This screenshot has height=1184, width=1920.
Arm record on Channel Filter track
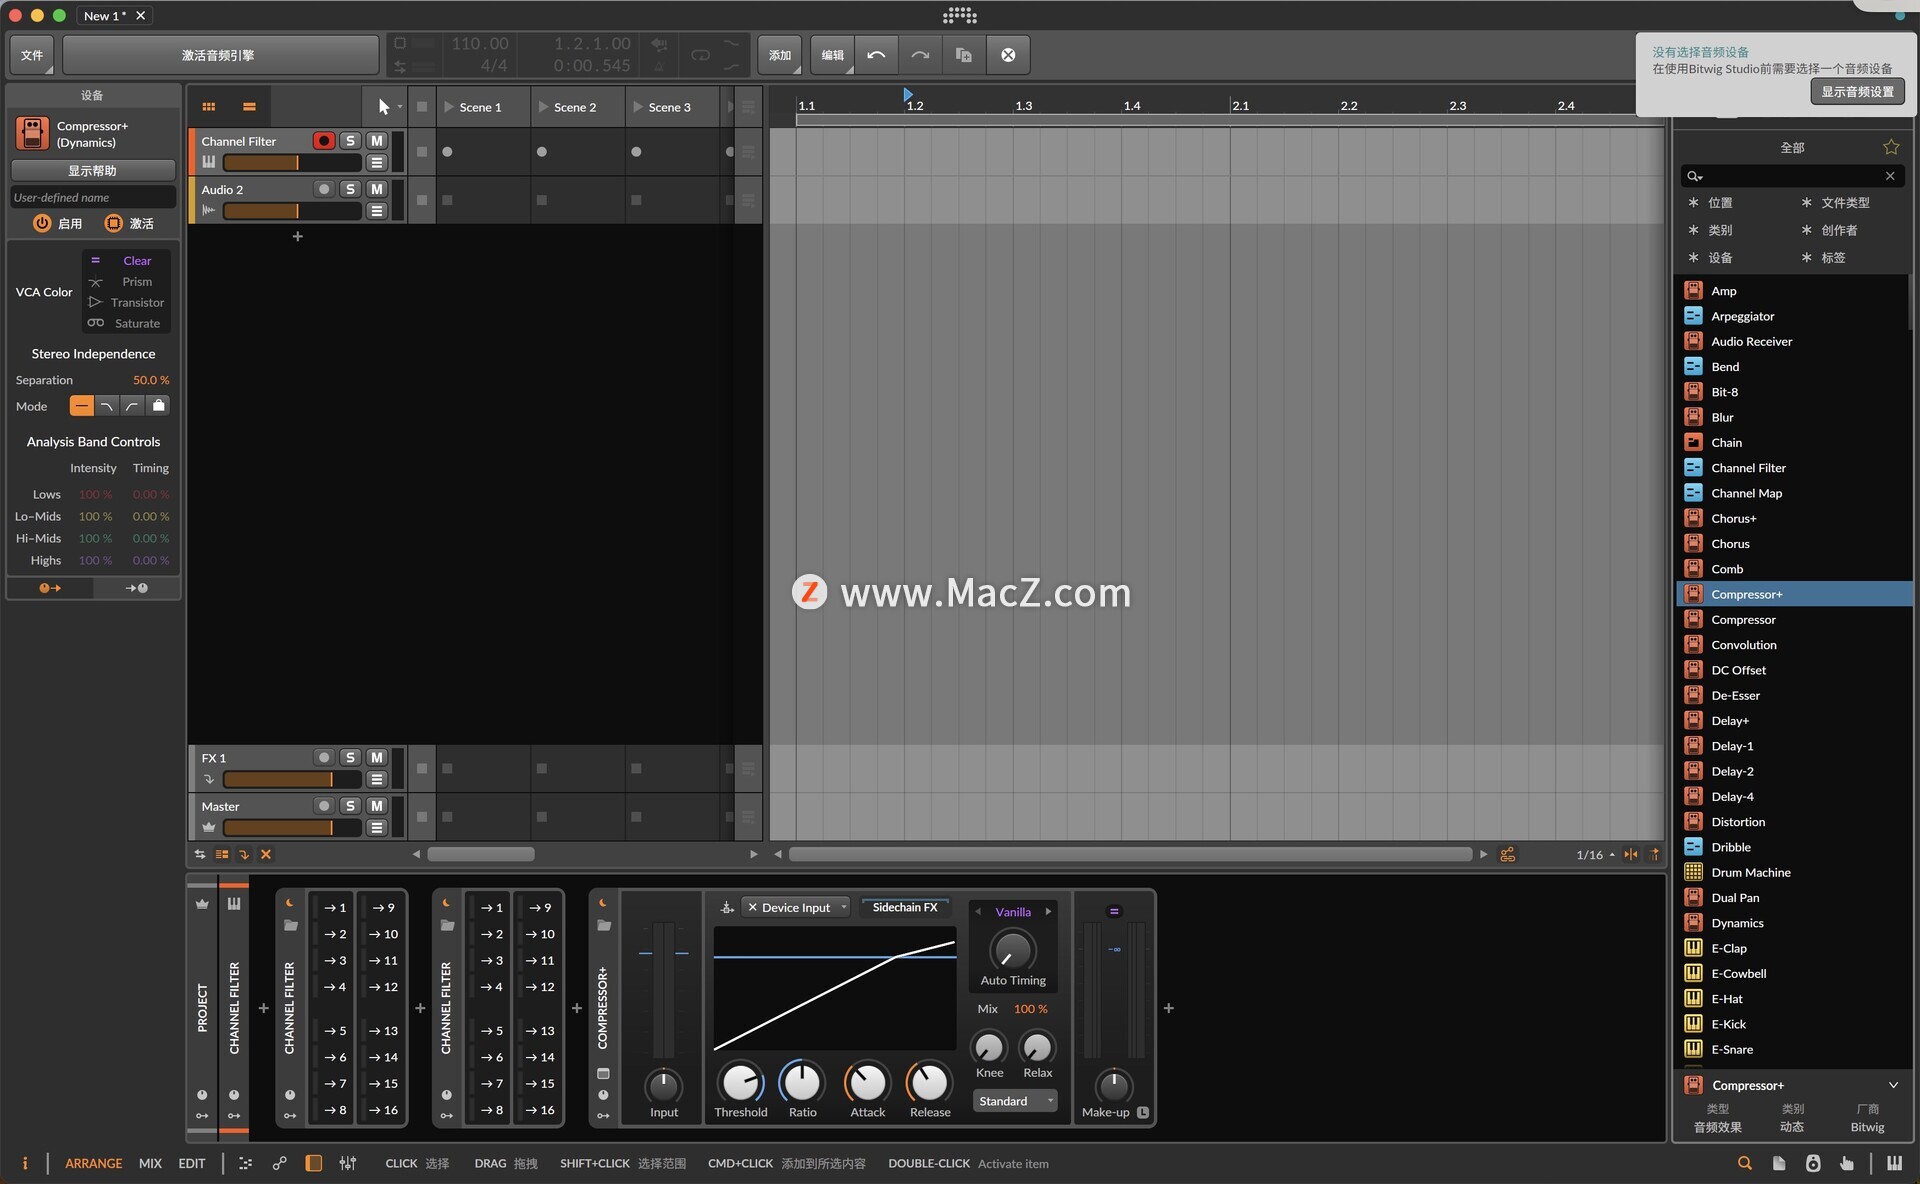coord(323,141)
